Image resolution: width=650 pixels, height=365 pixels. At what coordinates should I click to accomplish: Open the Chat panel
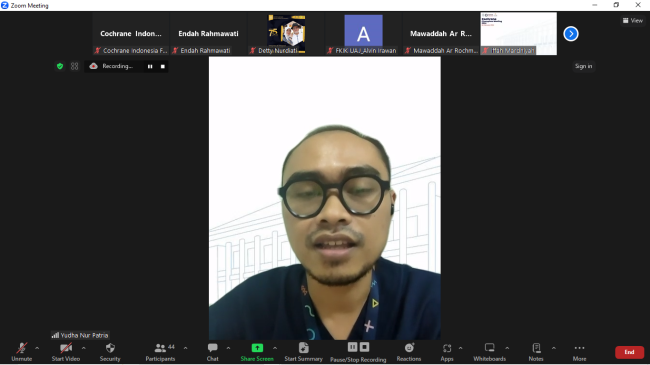(x=213, y=352)
